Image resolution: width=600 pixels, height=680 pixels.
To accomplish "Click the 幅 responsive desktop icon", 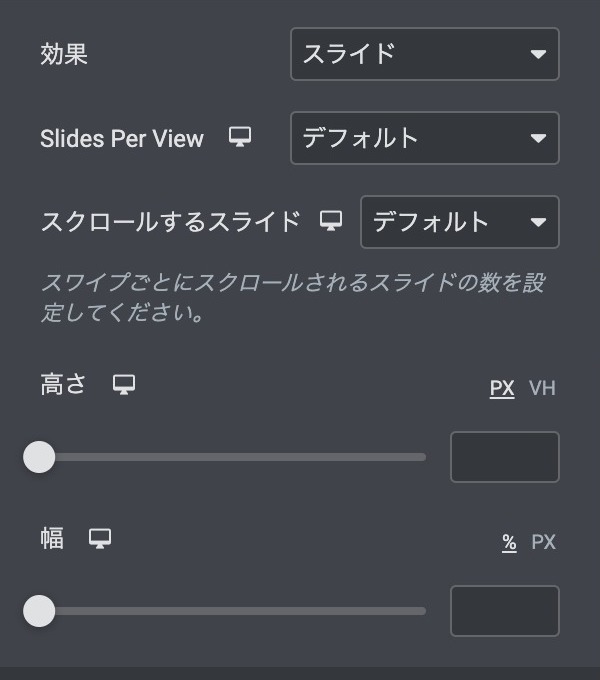I will click(99, 539).
